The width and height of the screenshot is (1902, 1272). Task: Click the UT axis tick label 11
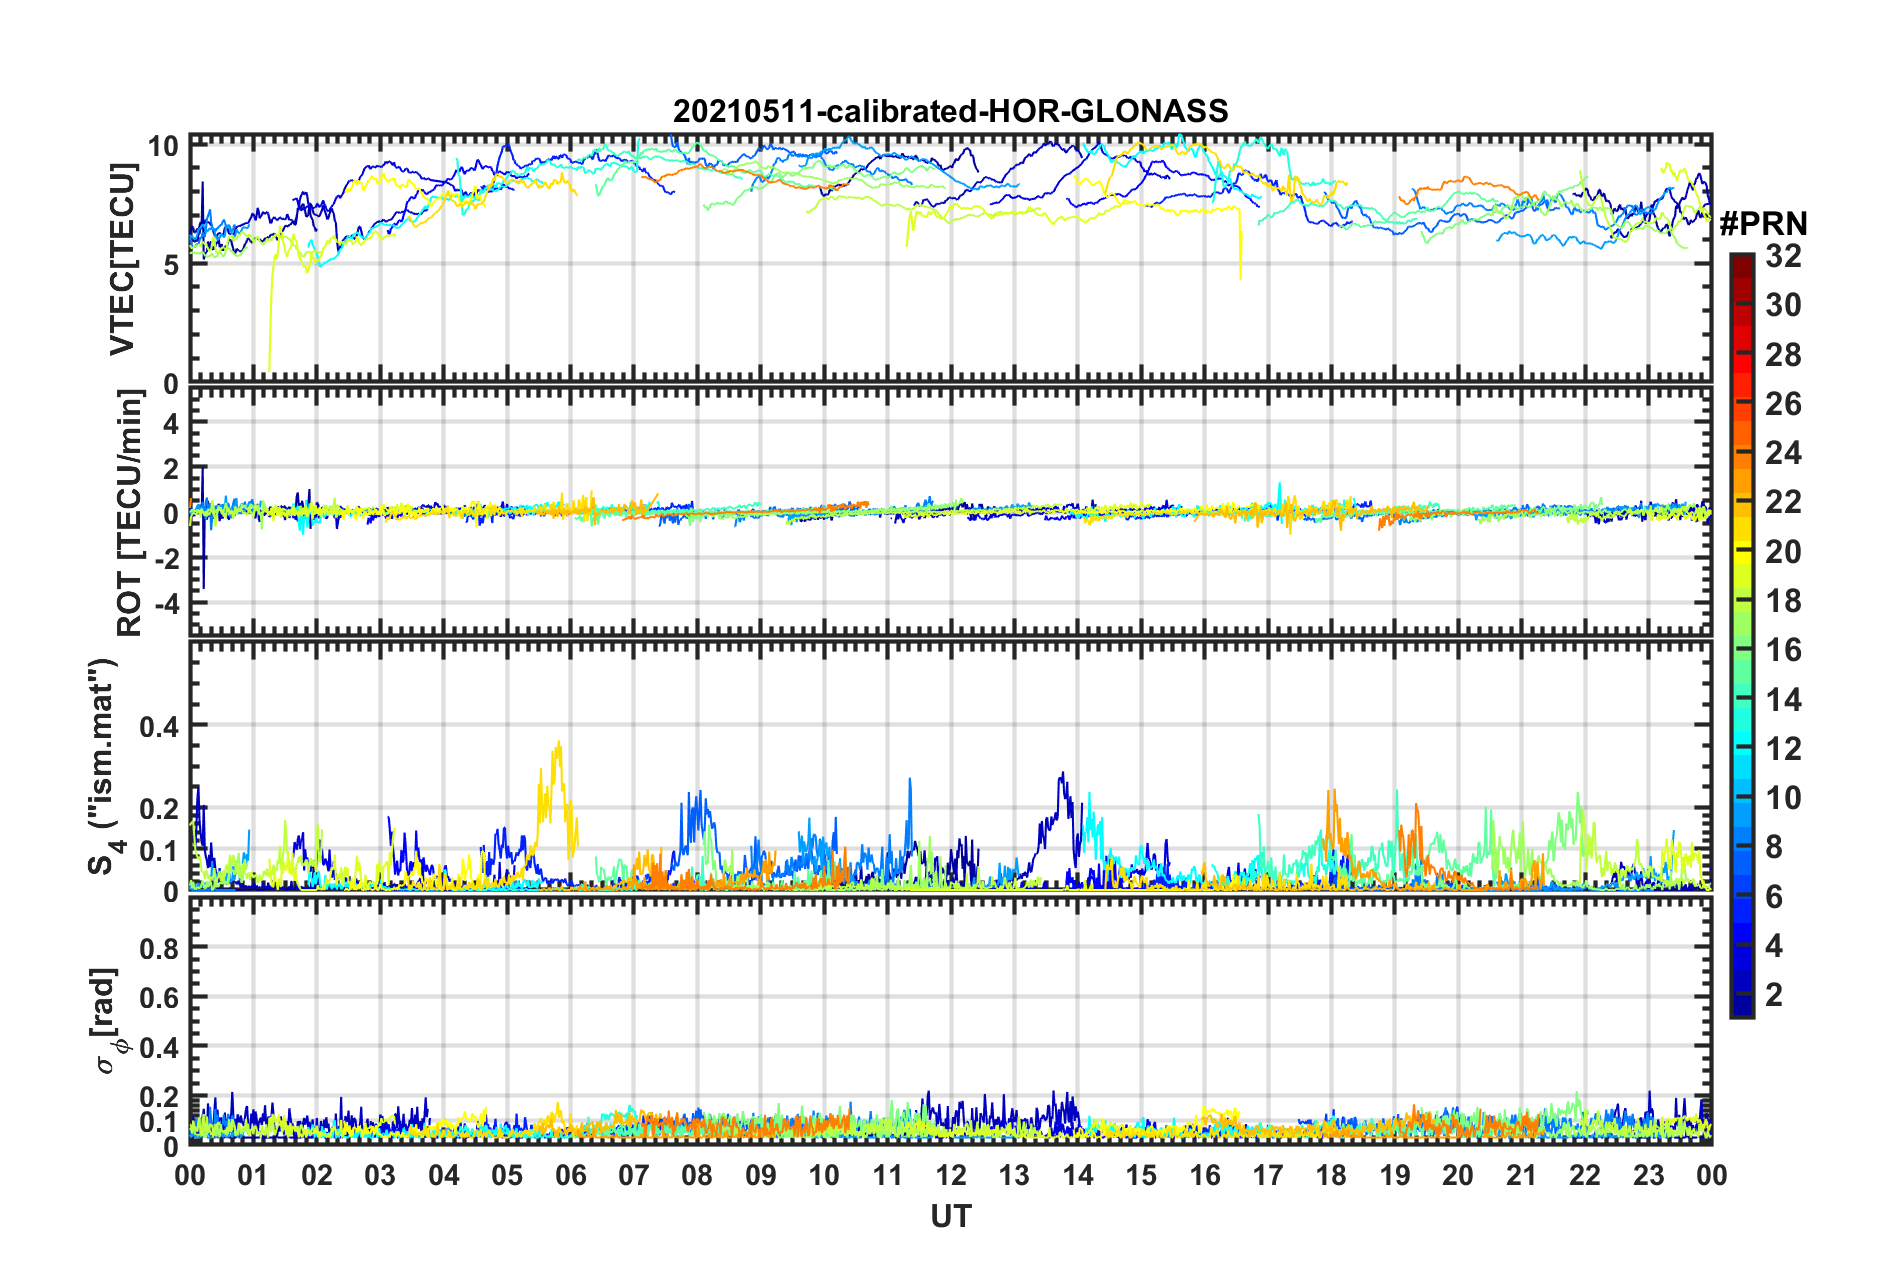click(888, 1175)
